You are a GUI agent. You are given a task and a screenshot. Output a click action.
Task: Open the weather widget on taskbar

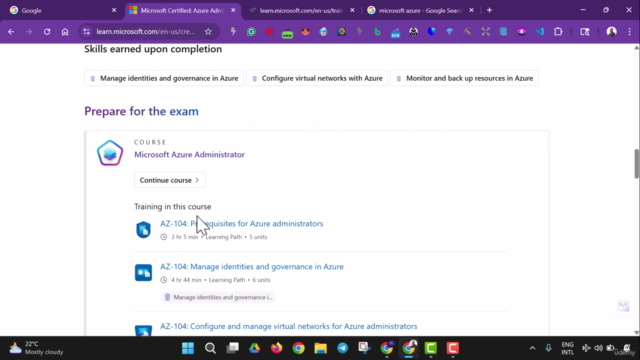tap(37, 348)
